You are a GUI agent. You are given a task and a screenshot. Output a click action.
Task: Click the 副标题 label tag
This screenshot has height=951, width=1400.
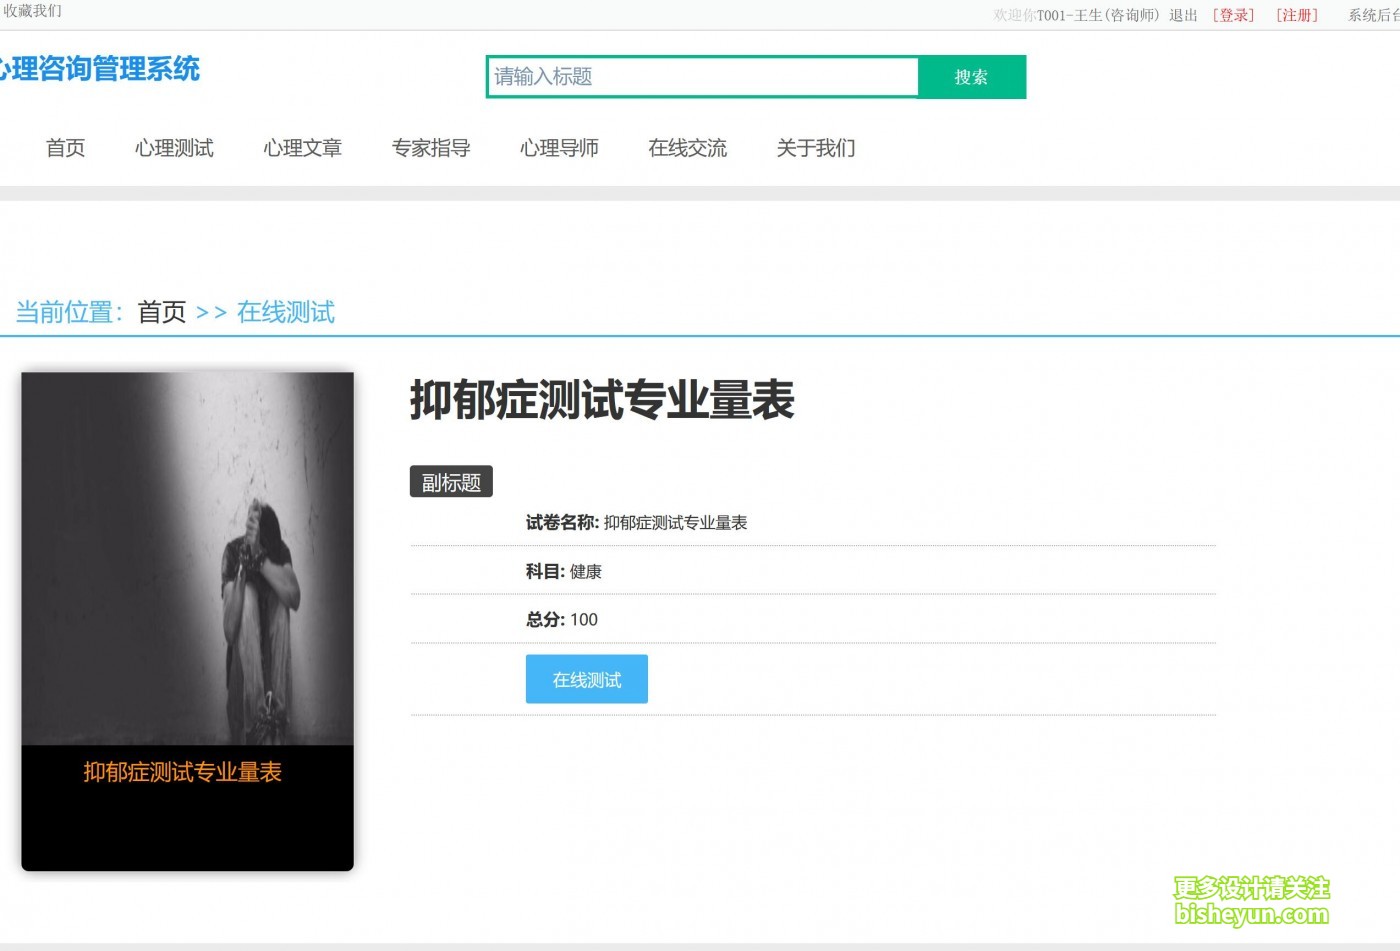coord(451,482)
